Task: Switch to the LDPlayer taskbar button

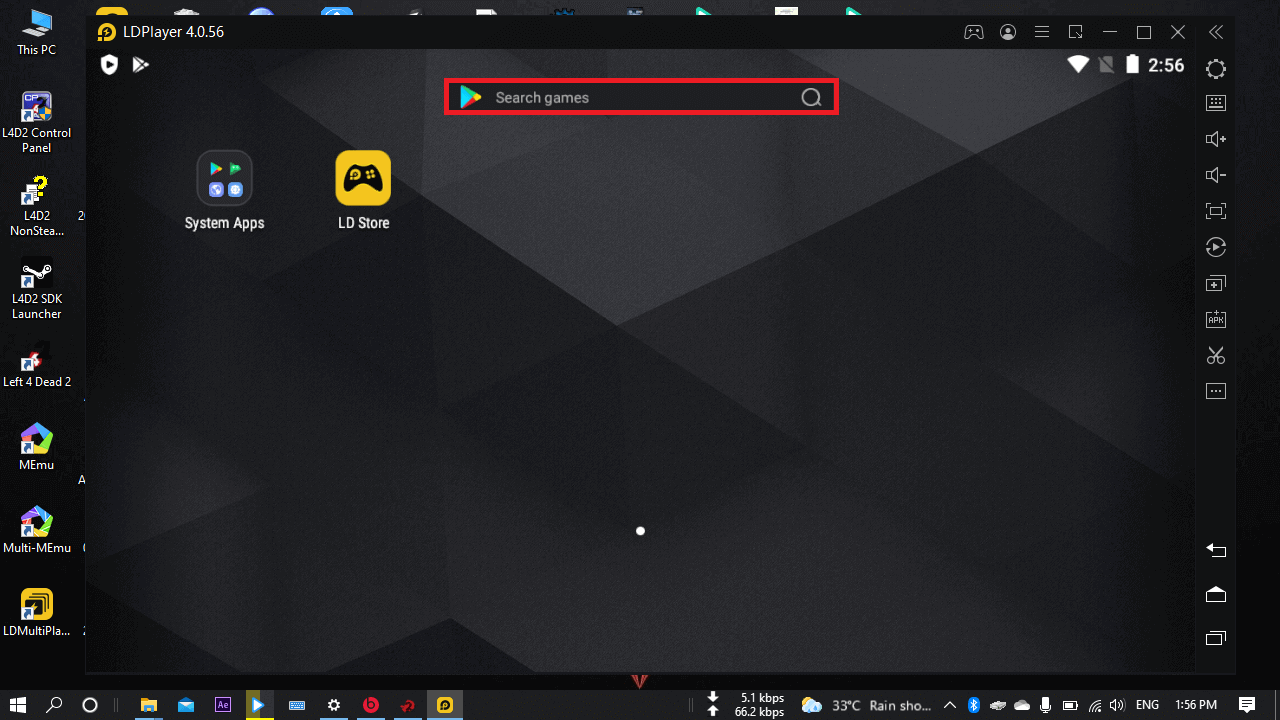Action: point(445,705)
